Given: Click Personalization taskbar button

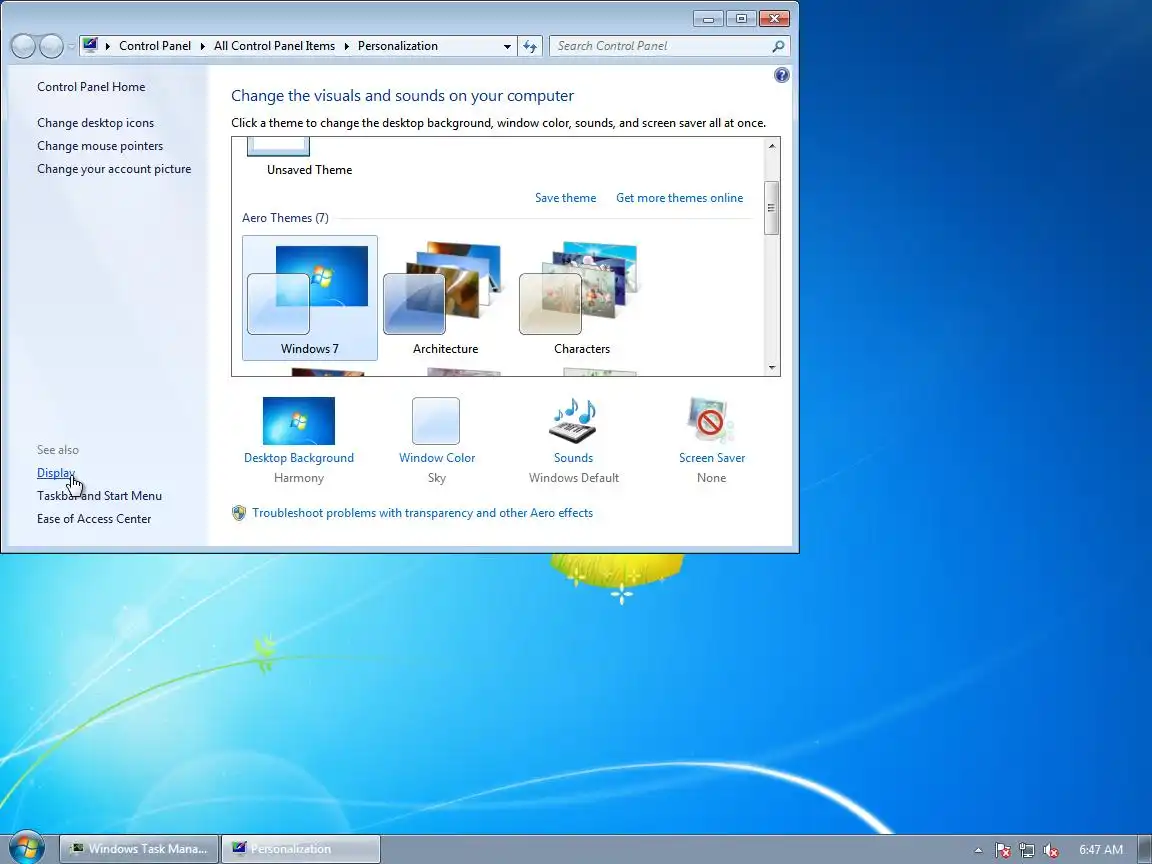Looking at the screenshot, I should [300, 849].
